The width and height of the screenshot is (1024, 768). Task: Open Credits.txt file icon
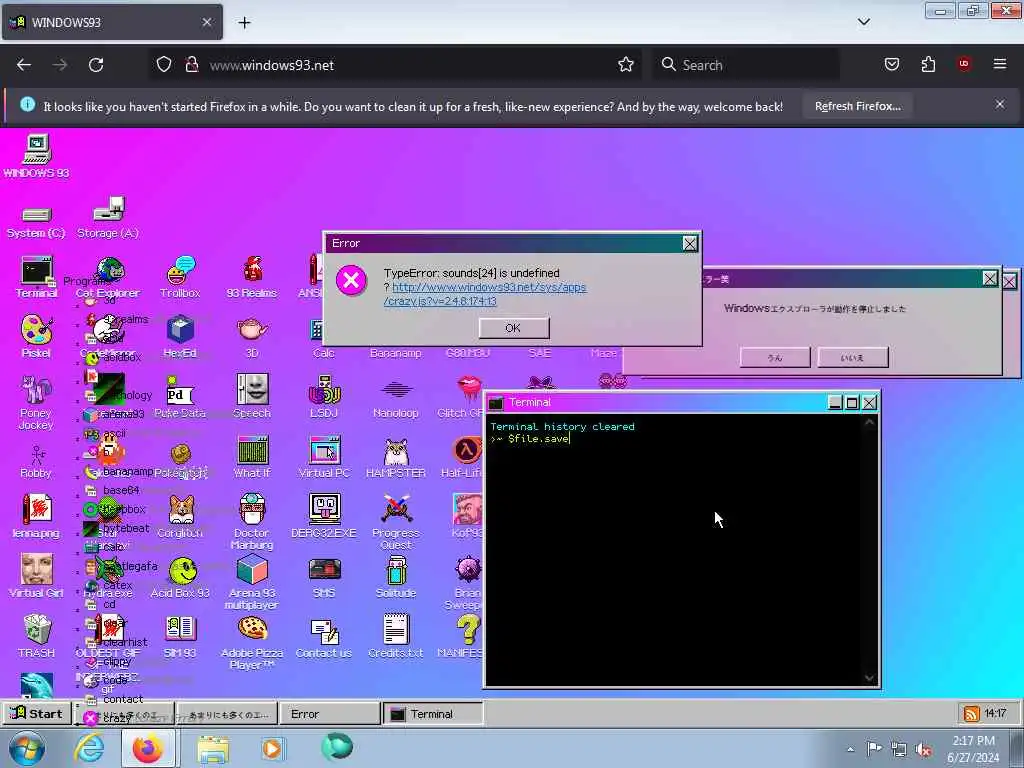396,636
